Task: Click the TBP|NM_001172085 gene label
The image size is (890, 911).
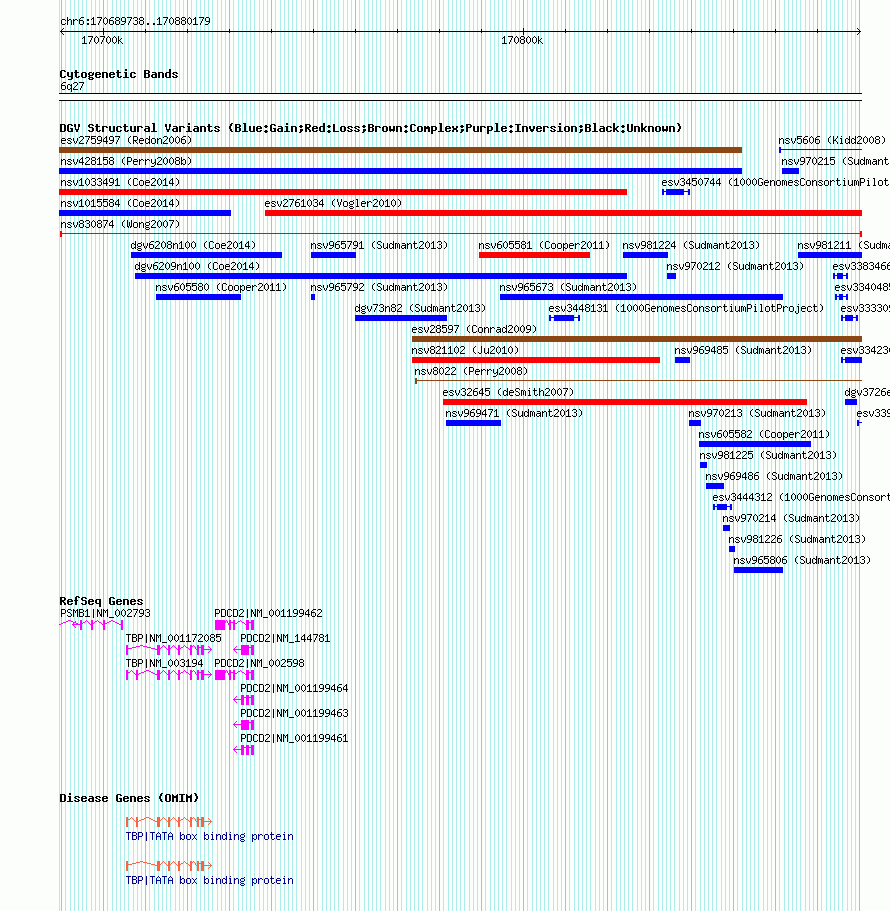Action: point(174,638)
